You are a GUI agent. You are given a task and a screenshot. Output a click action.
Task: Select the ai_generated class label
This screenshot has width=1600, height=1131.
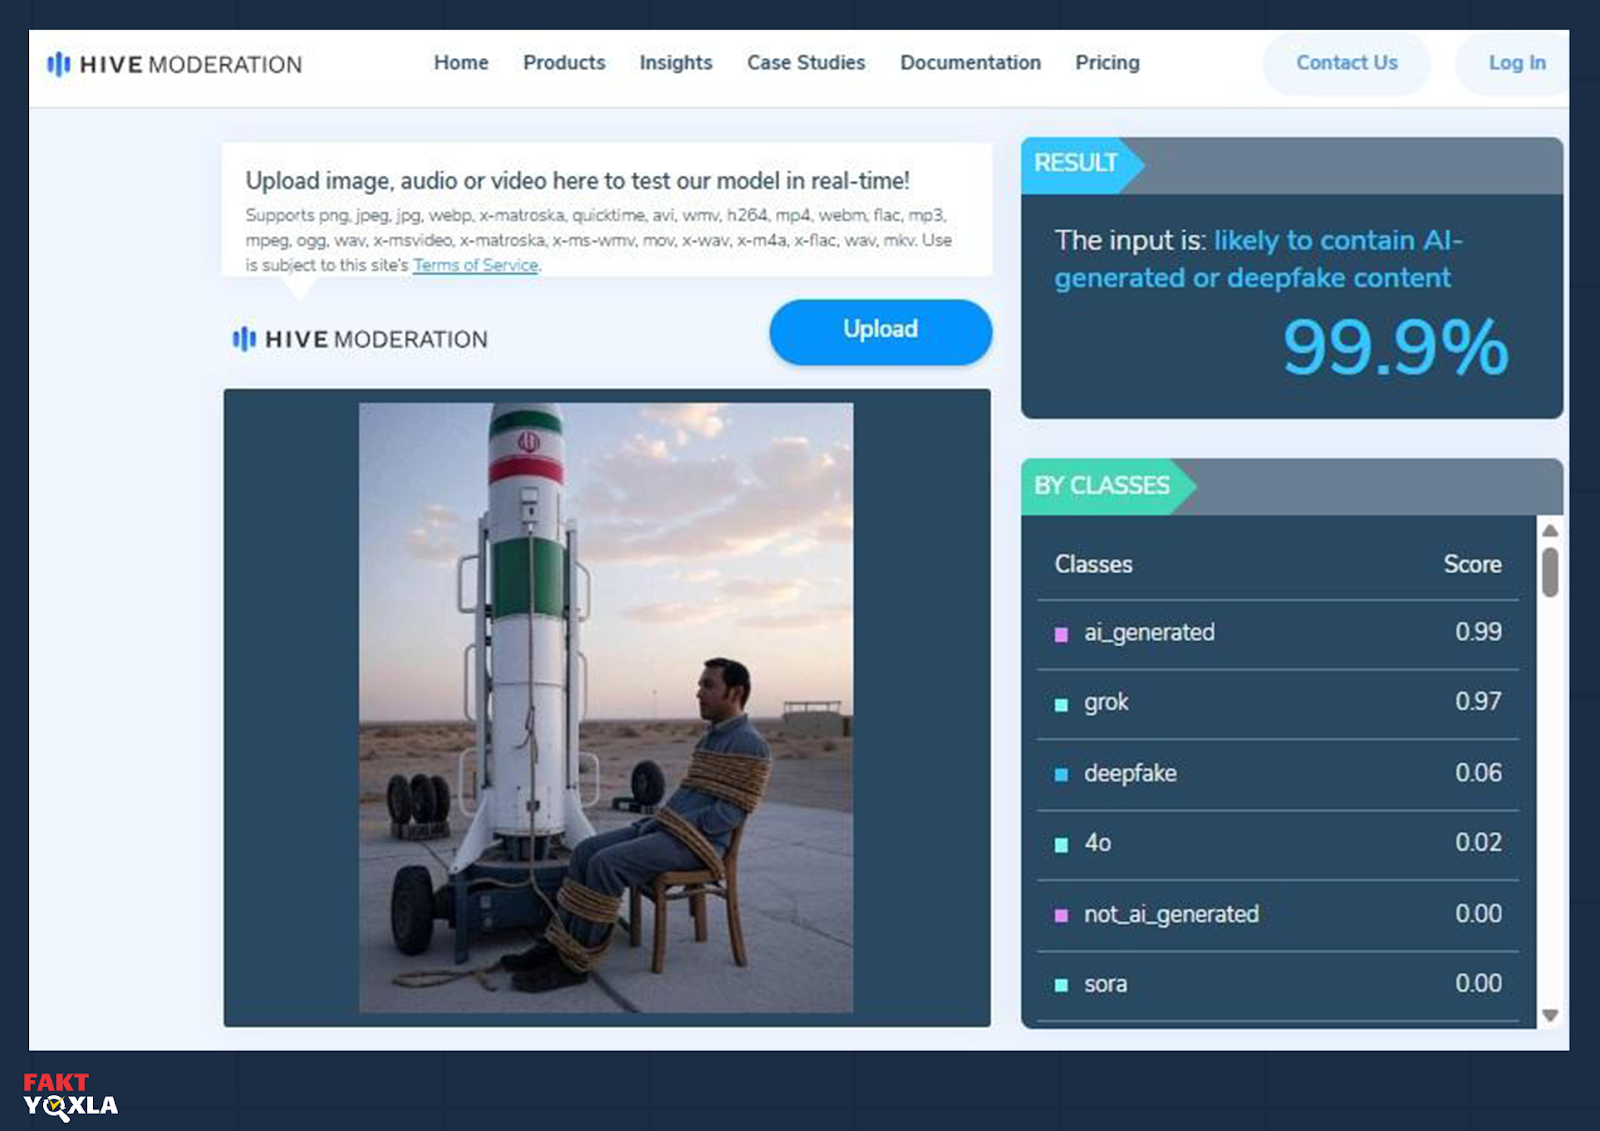(1149, 633)
